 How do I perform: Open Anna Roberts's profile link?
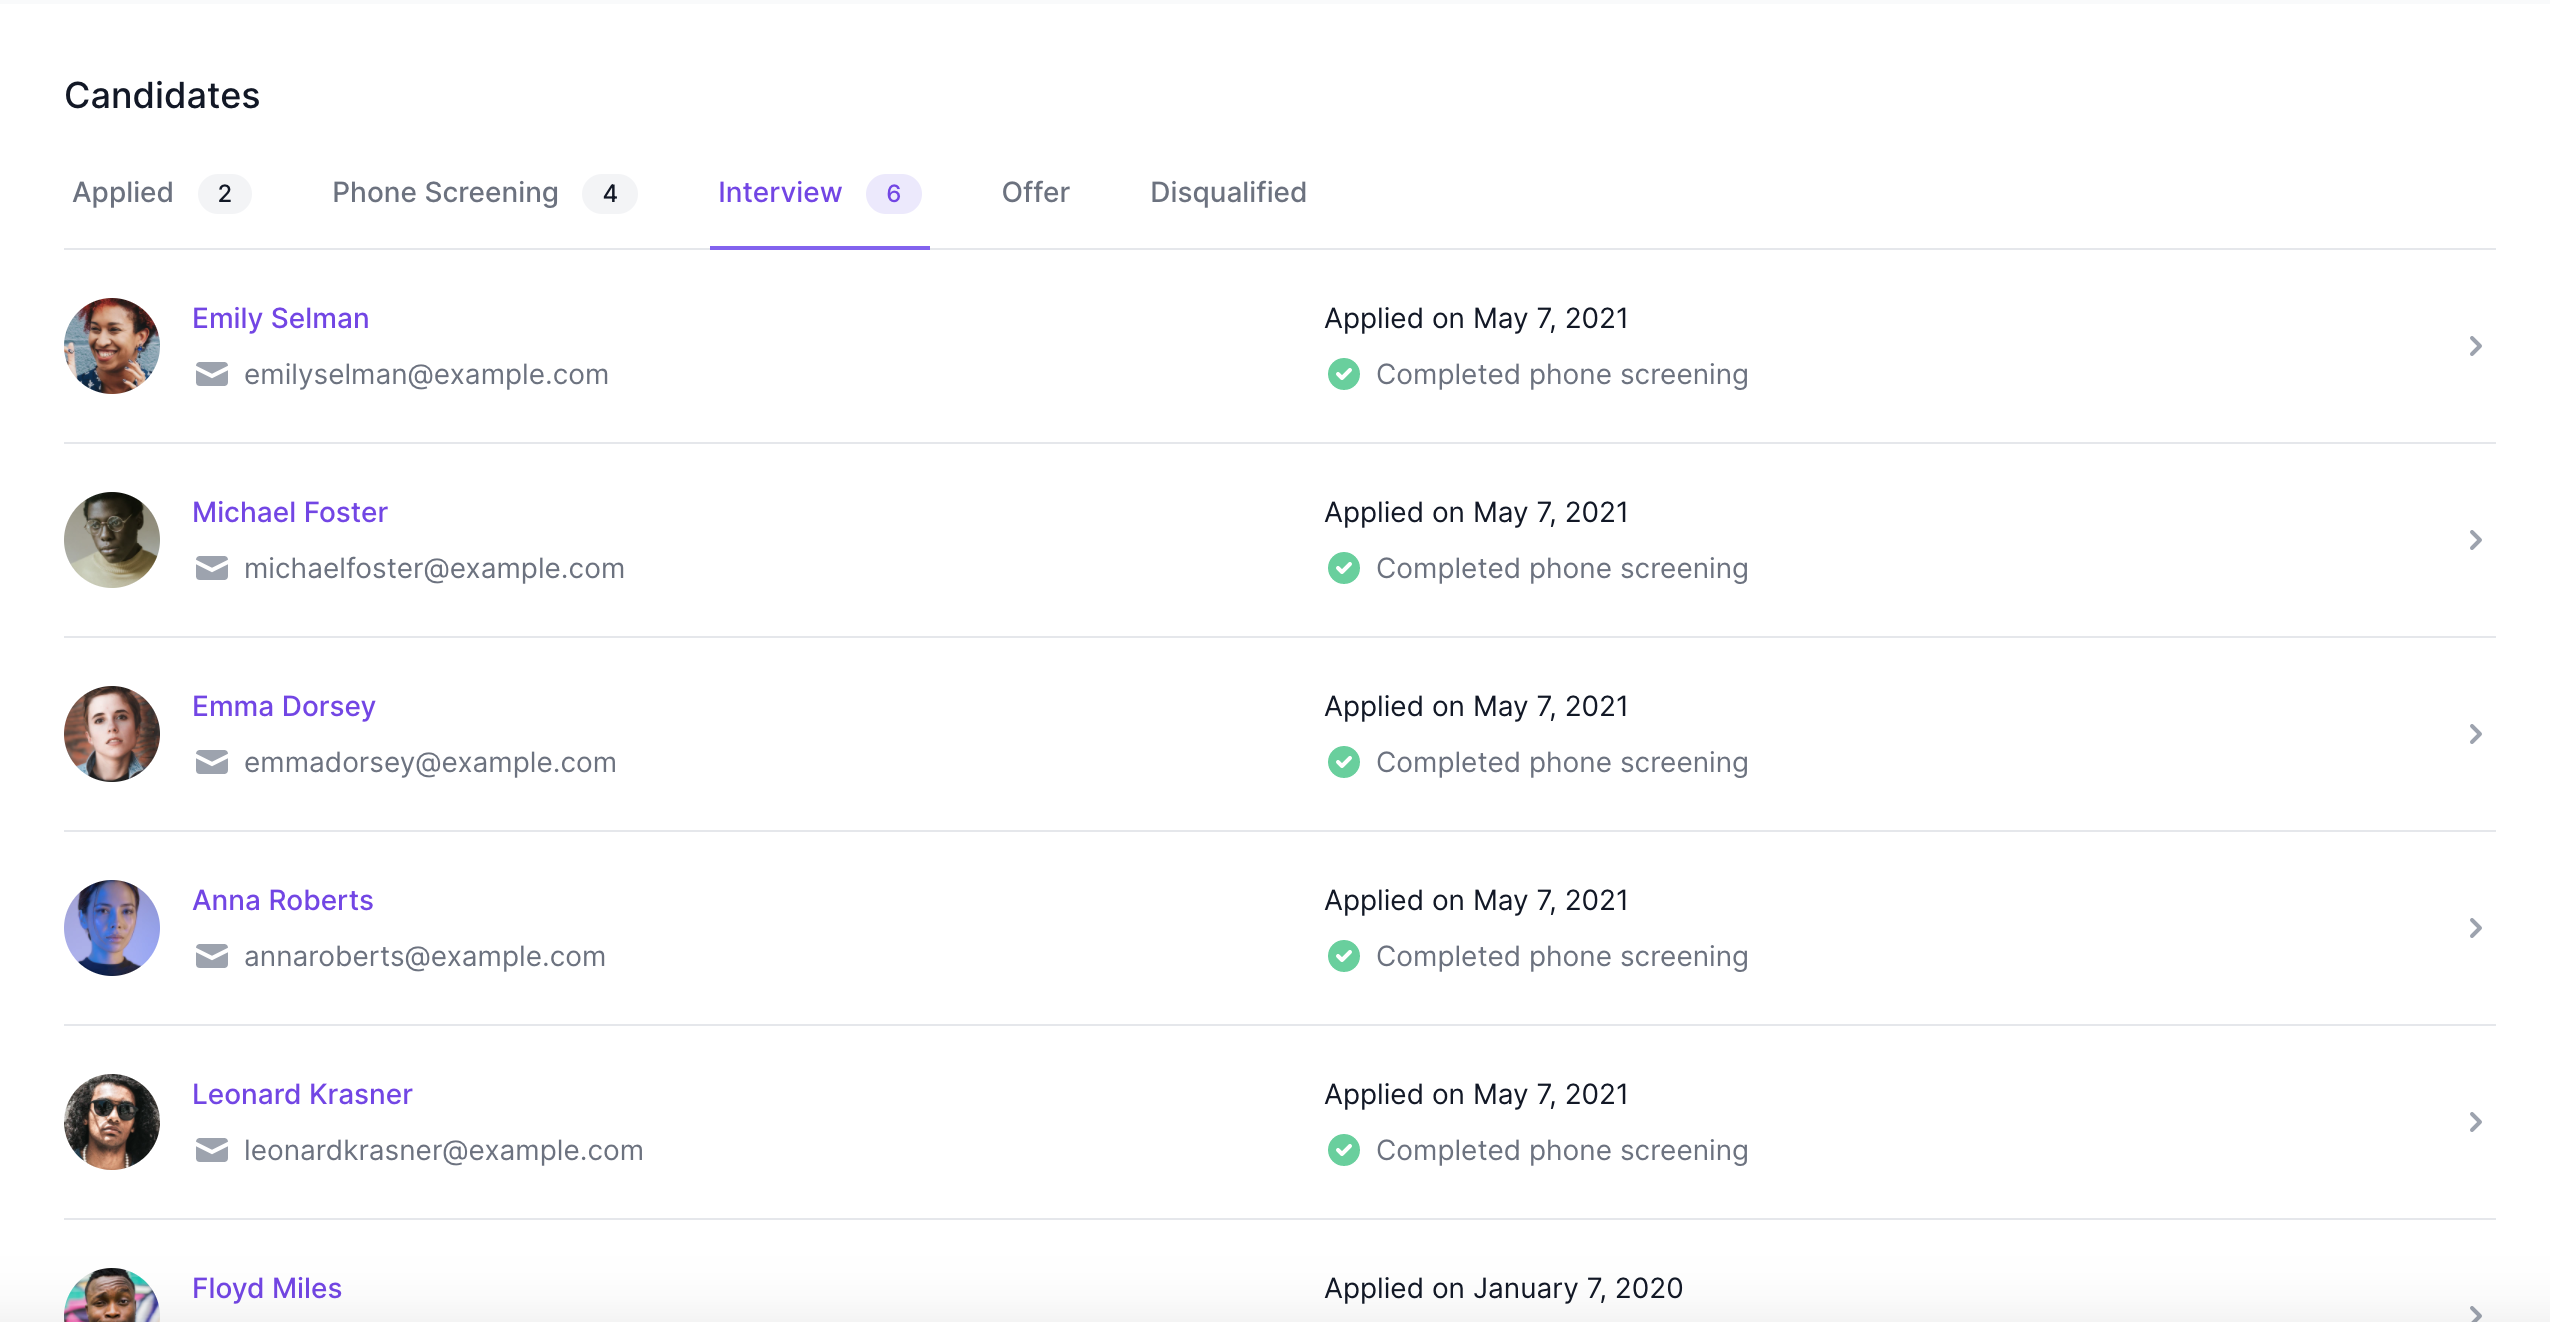tap(283, 900)
